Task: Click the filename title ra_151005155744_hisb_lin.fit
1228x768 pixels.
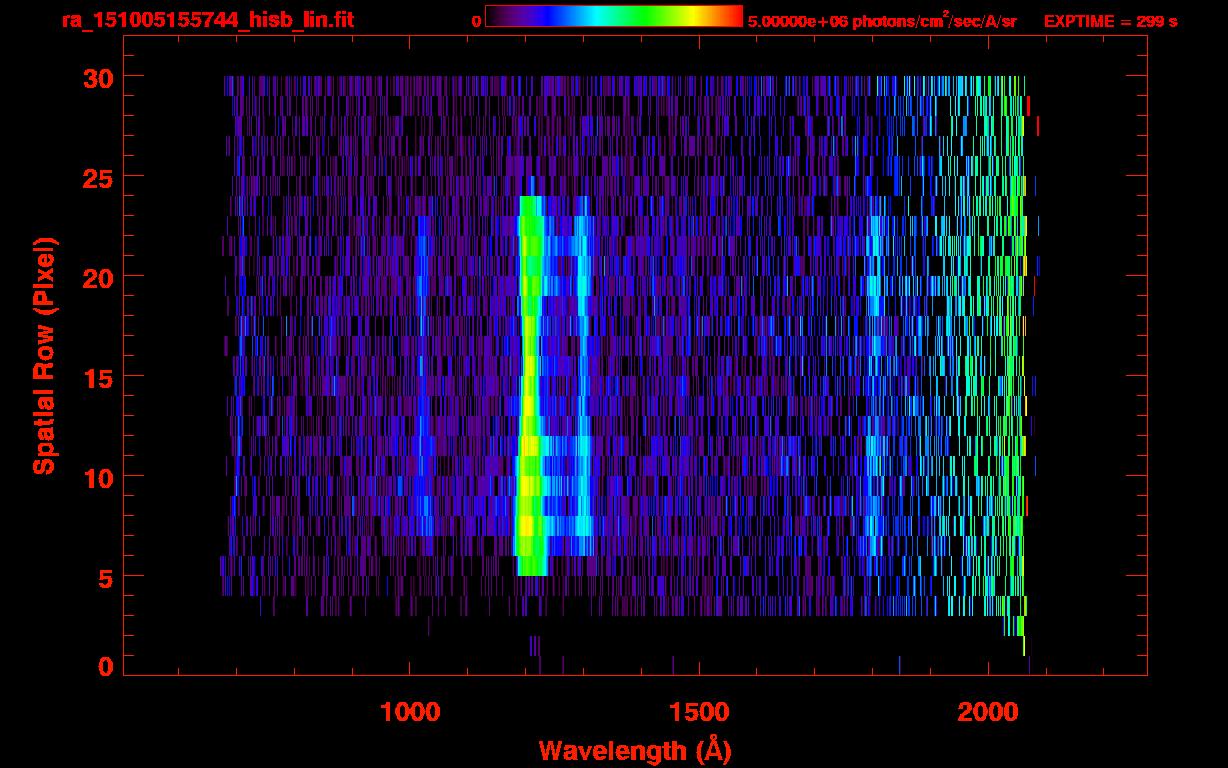Action: click(207, 20)
